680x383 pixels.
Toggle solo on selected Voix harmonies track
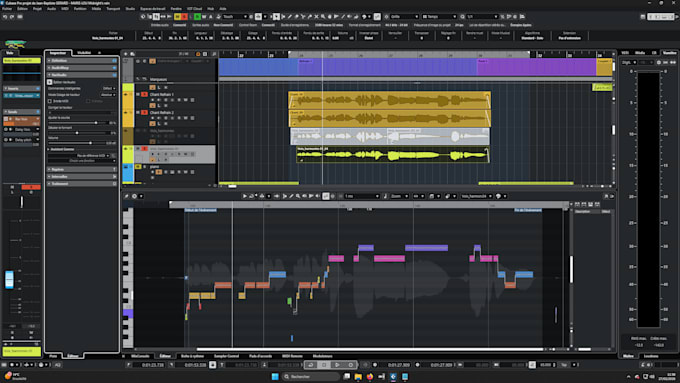(x=144, y=148)
